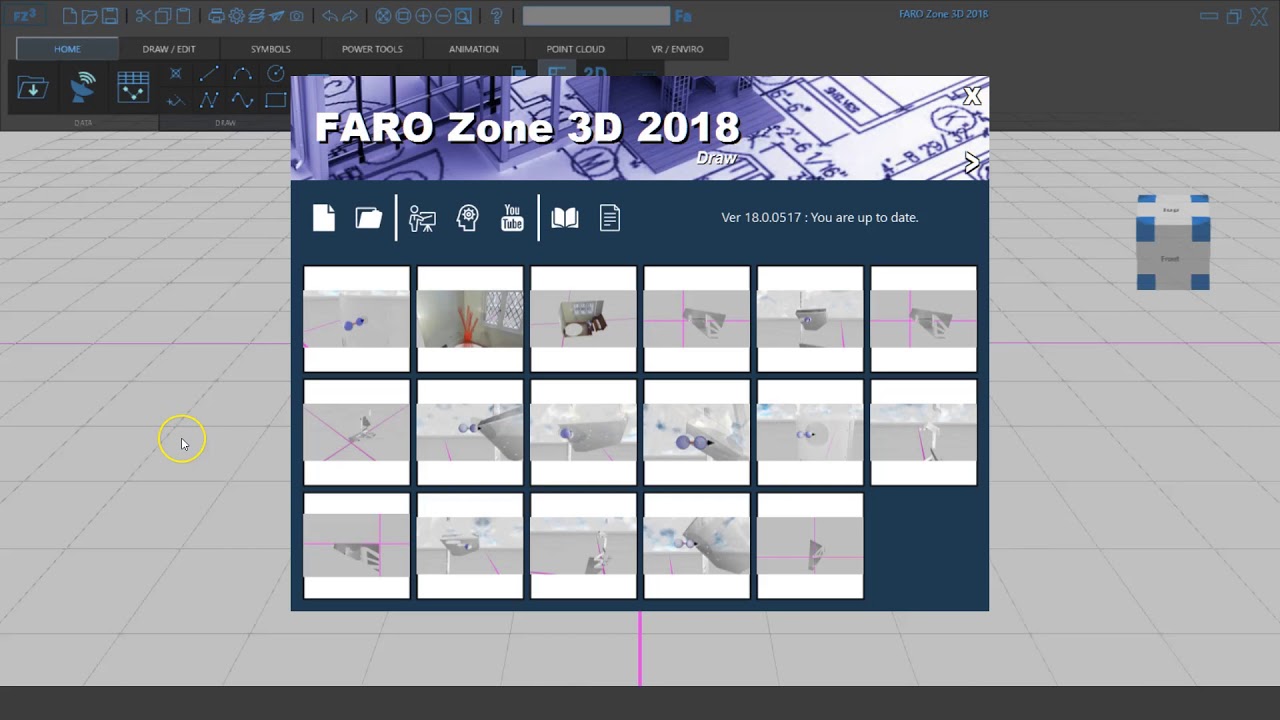
Task: Click New file icon in top toolbar
Action: [x=70, y=16]
